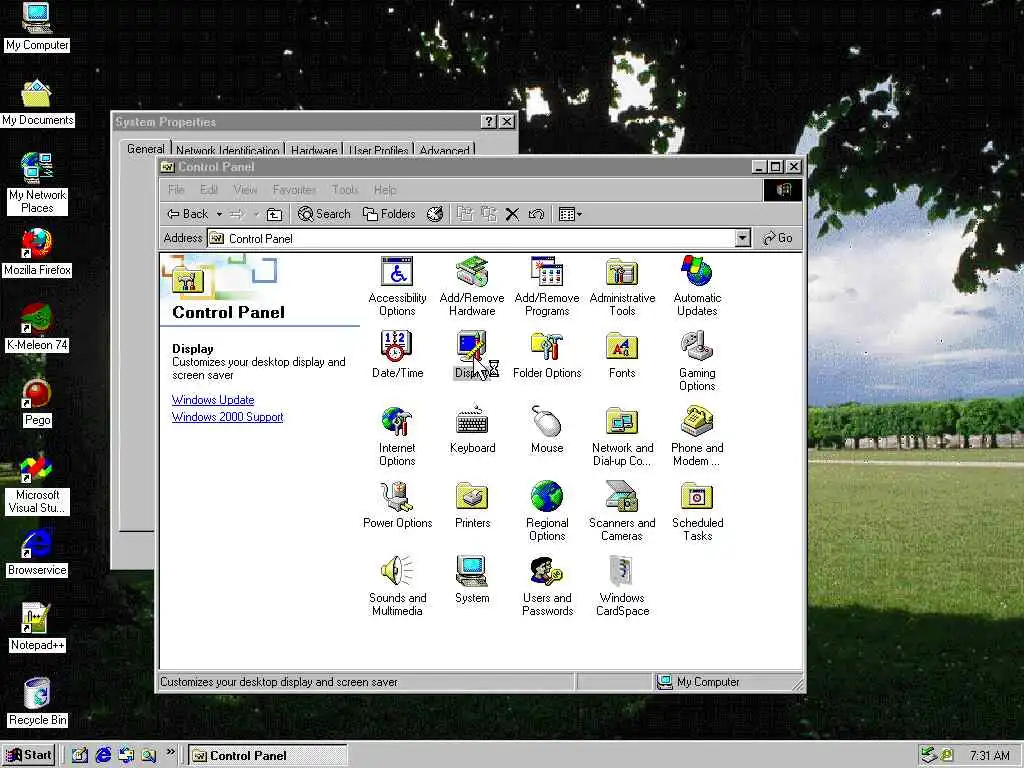Expand the Back history dropdown arrow
The width and height of the screenshot is (1024, 768).
(219, 214)
